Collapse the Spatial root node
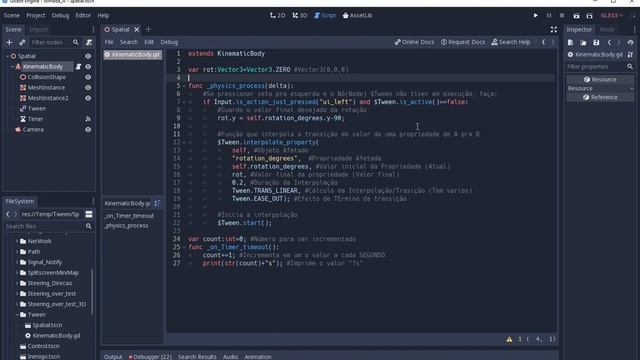The image size is (640, 360). pos(7,56)
